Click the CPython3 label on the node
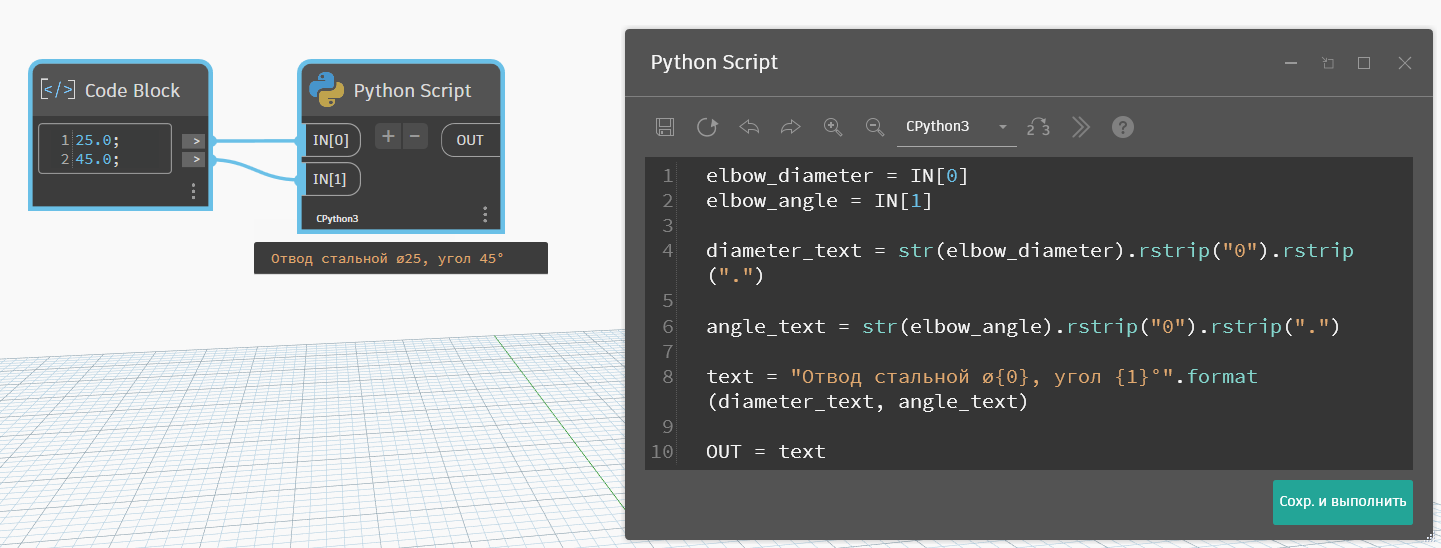The width and height of the screenshot is (1441, 548). (337, 218)
